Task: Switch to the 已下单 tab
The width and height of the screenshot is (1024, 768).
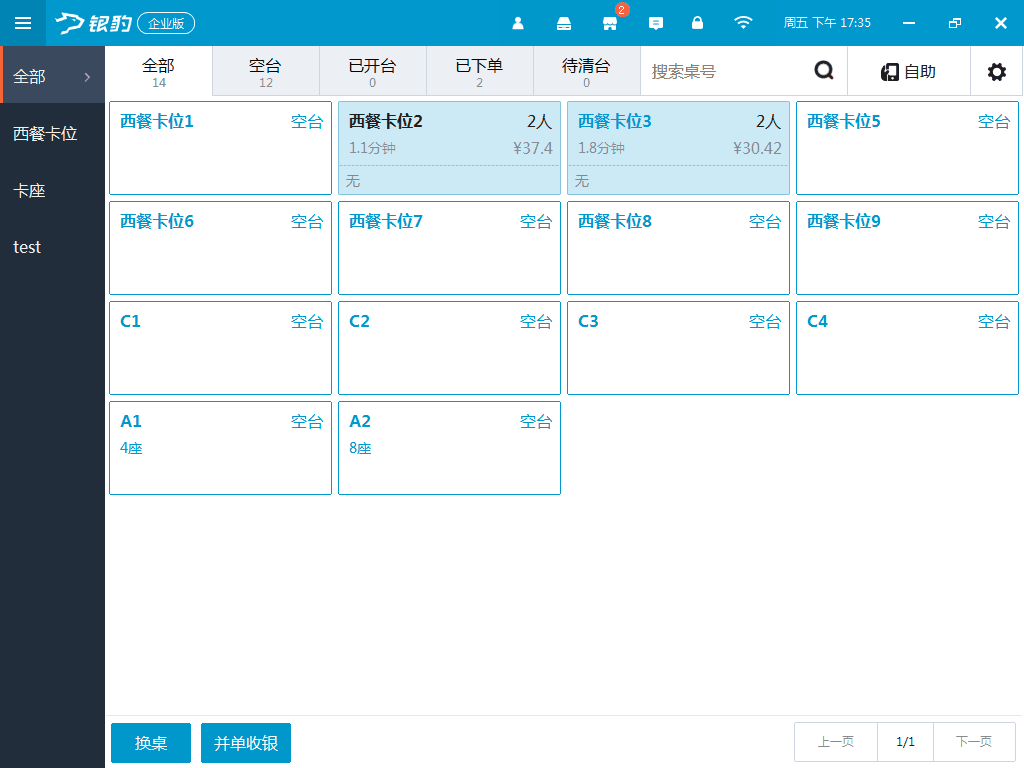Action: pos(480,71)
